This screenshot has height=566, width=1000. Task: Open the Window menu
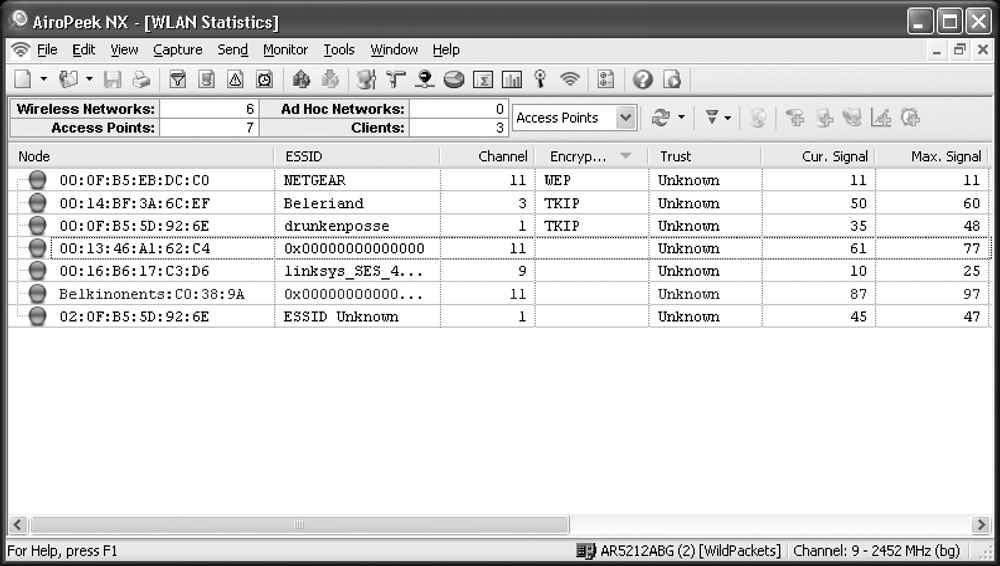pyautogui.click(x=394, y=50)
